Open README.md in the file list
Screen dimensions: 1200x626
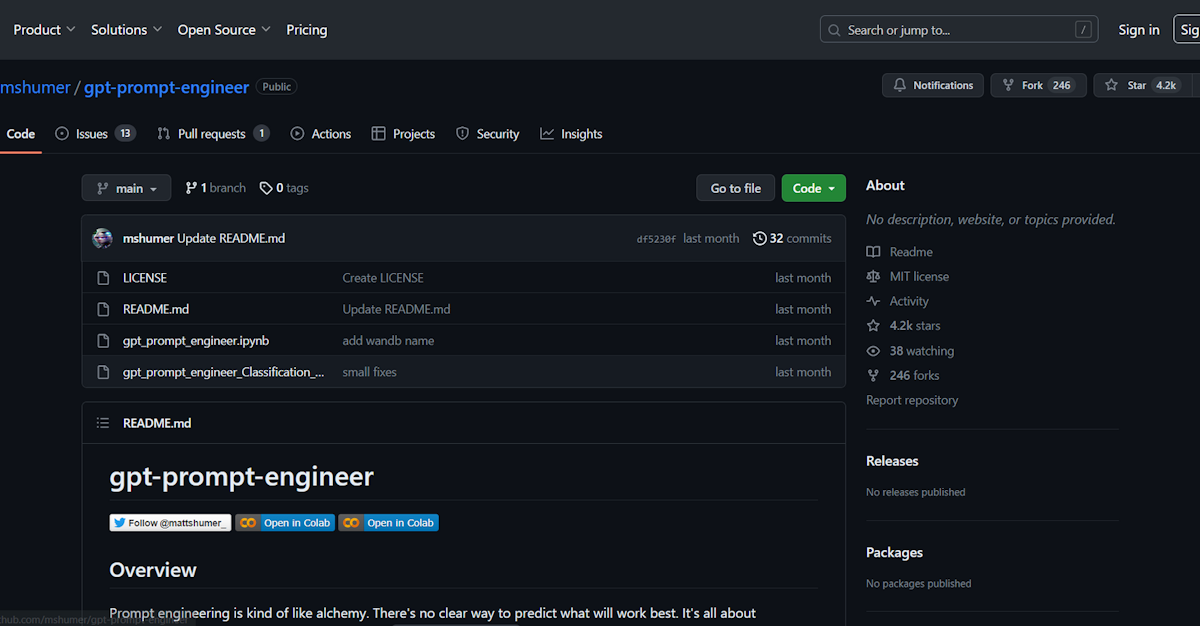(x=156, y=309)
